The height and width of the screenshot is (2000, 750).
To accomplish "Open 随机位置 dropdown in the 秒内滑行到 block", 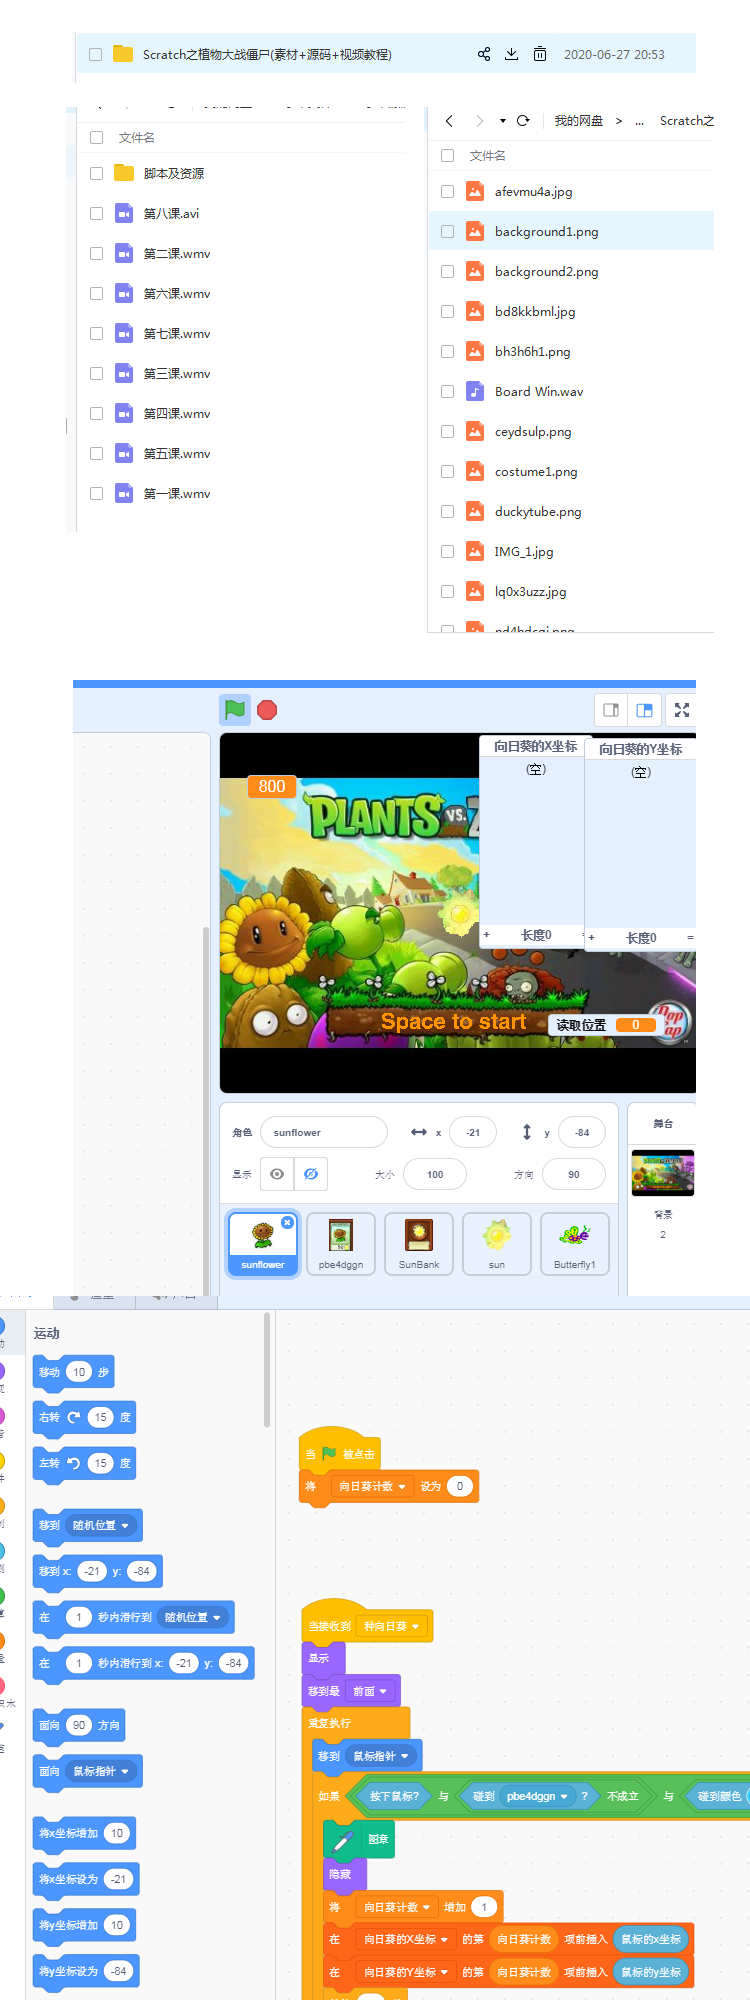I will click(x=193, y=1617).
